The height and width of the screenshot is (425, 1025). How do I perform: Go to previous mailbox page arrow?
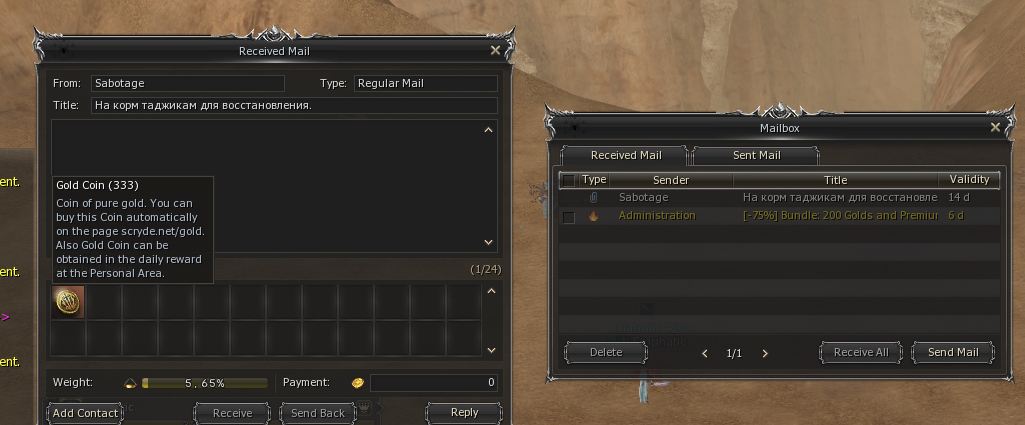(x=705, y=353)
